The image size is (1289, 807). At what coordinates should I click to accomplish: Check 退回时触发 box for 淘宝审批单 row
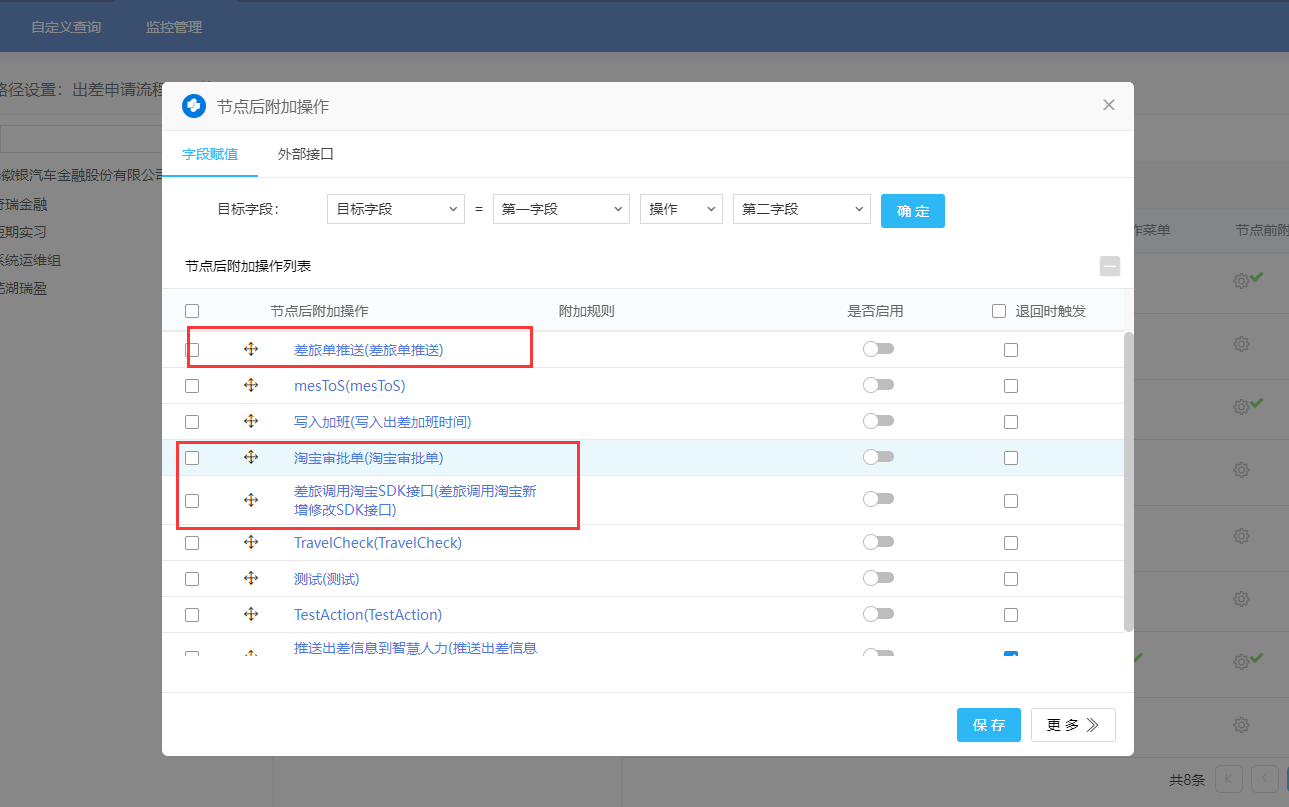coord(1011,458)
